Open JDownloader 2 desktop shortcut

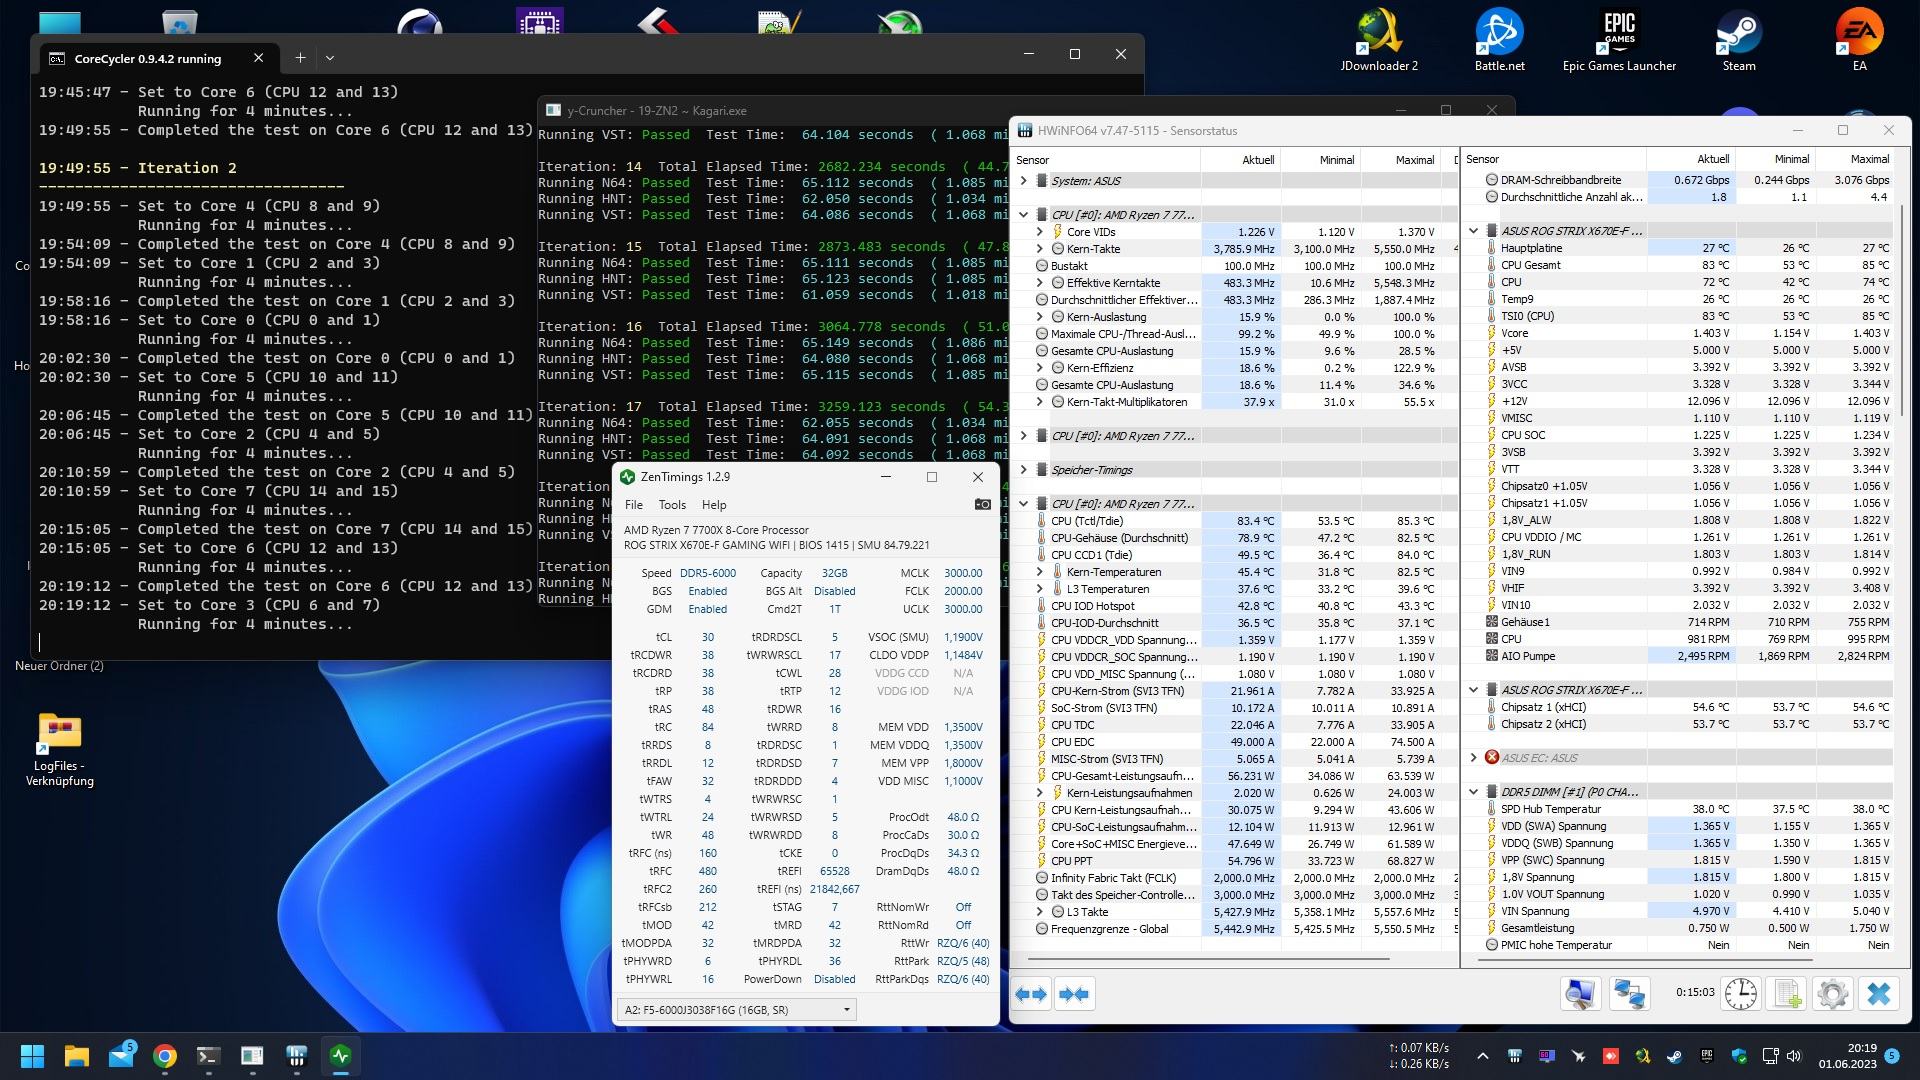[x=1379, y=40]
